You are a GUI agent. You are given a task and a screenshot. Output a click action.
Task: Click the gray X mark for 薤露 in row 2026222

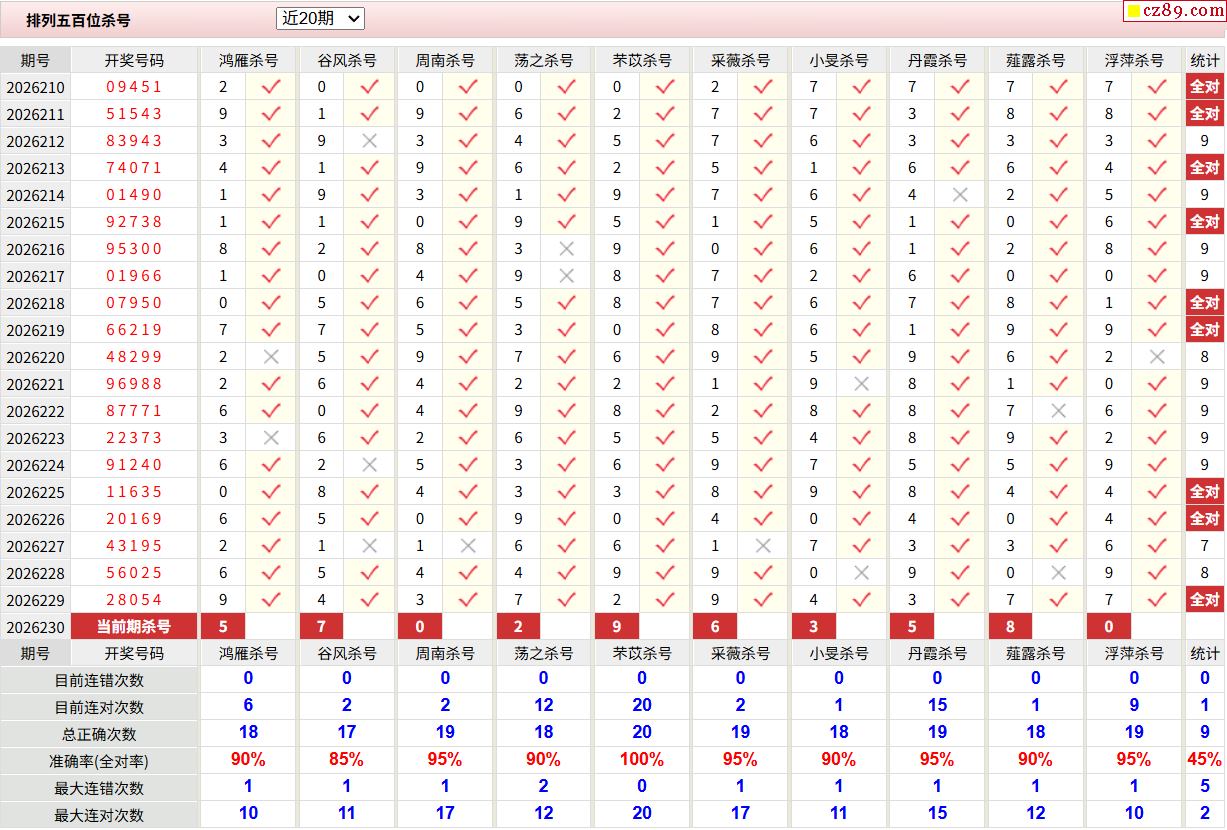(x=1059, y=411)
